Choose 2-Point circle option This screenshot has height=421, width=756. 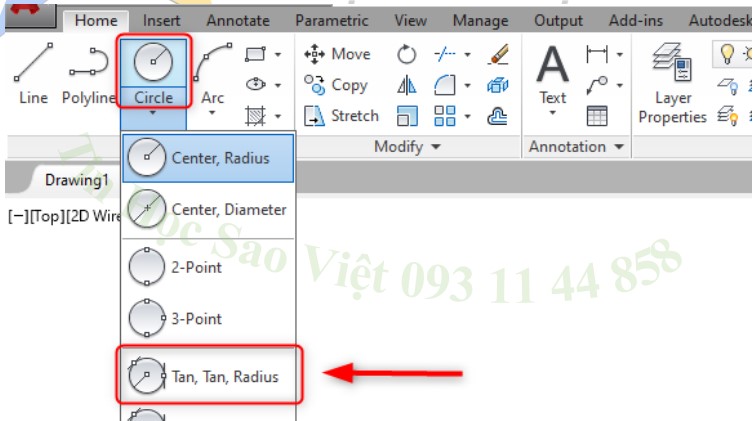208,267
